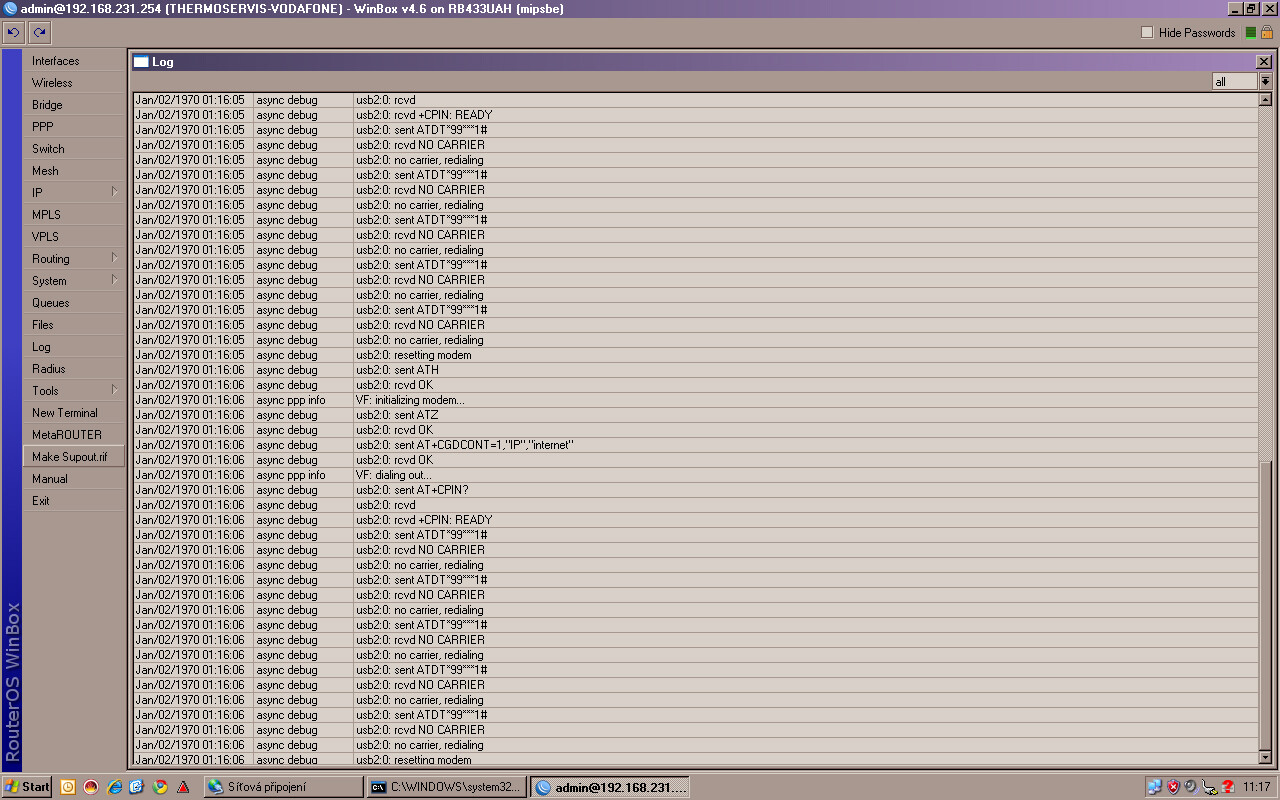This screenshot has width=1280, height=800.
Task: Open New Terminal from the sidebar
Action: click(74, 413)
